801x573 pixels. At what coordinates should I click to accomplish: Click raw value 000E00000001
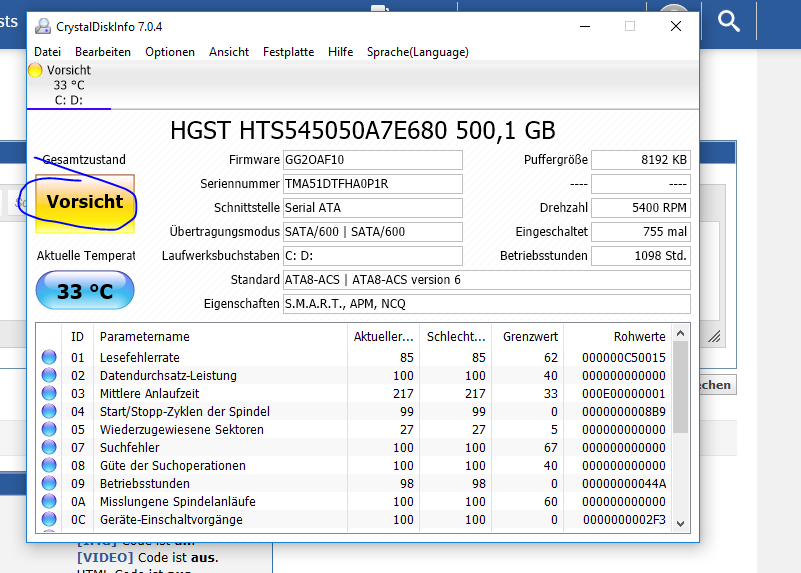click(624, 394)
